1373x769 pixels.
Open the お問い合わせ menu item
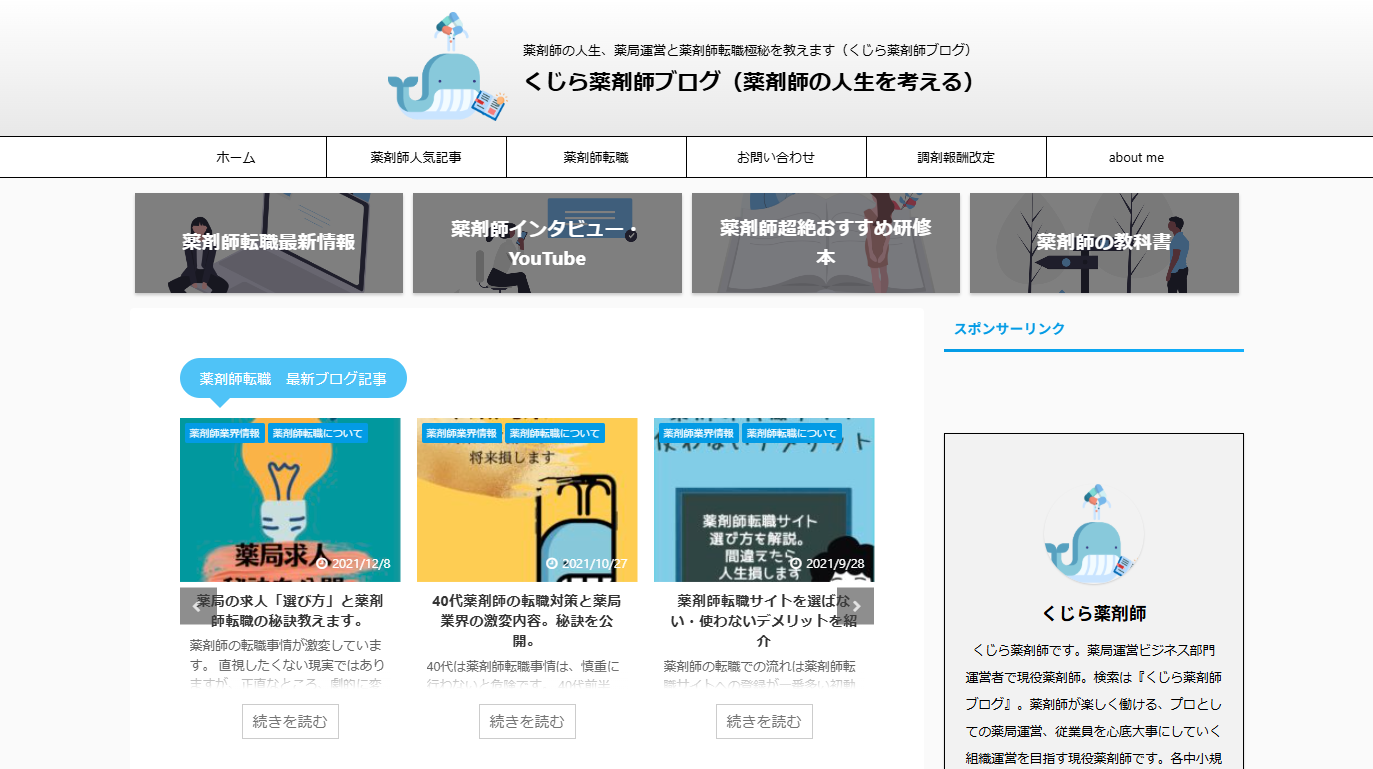tap(776, 157)
